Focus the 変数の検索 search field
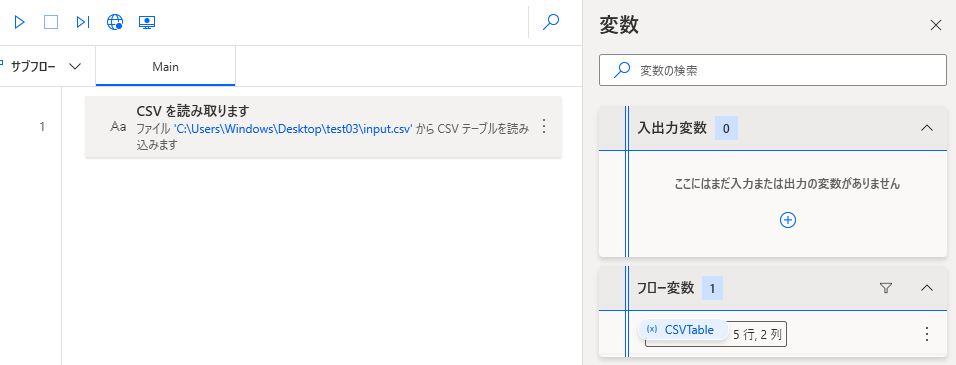Image resolution: width=956 pixels, height=365 pixels. (x=772, y=70)
